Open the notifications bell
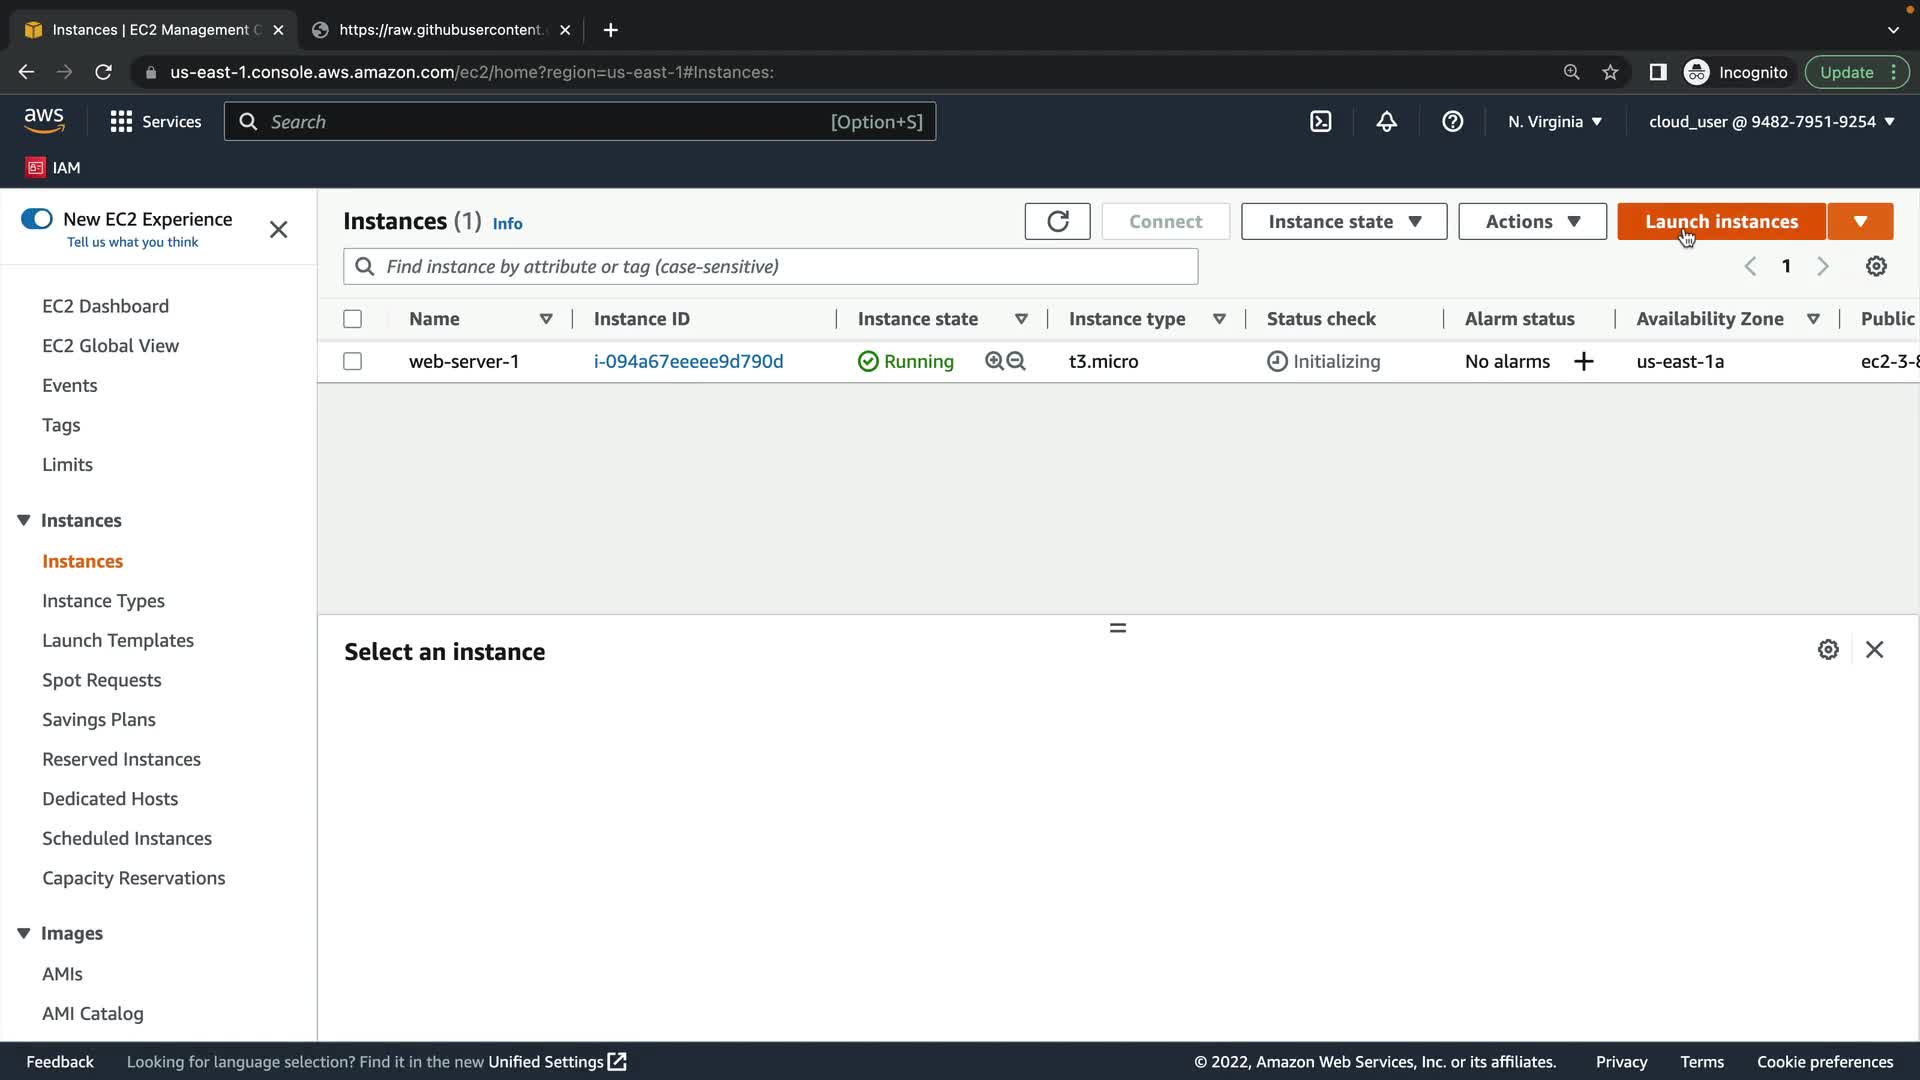This screenshot has height=1080, width=1920. point(1386,121)
